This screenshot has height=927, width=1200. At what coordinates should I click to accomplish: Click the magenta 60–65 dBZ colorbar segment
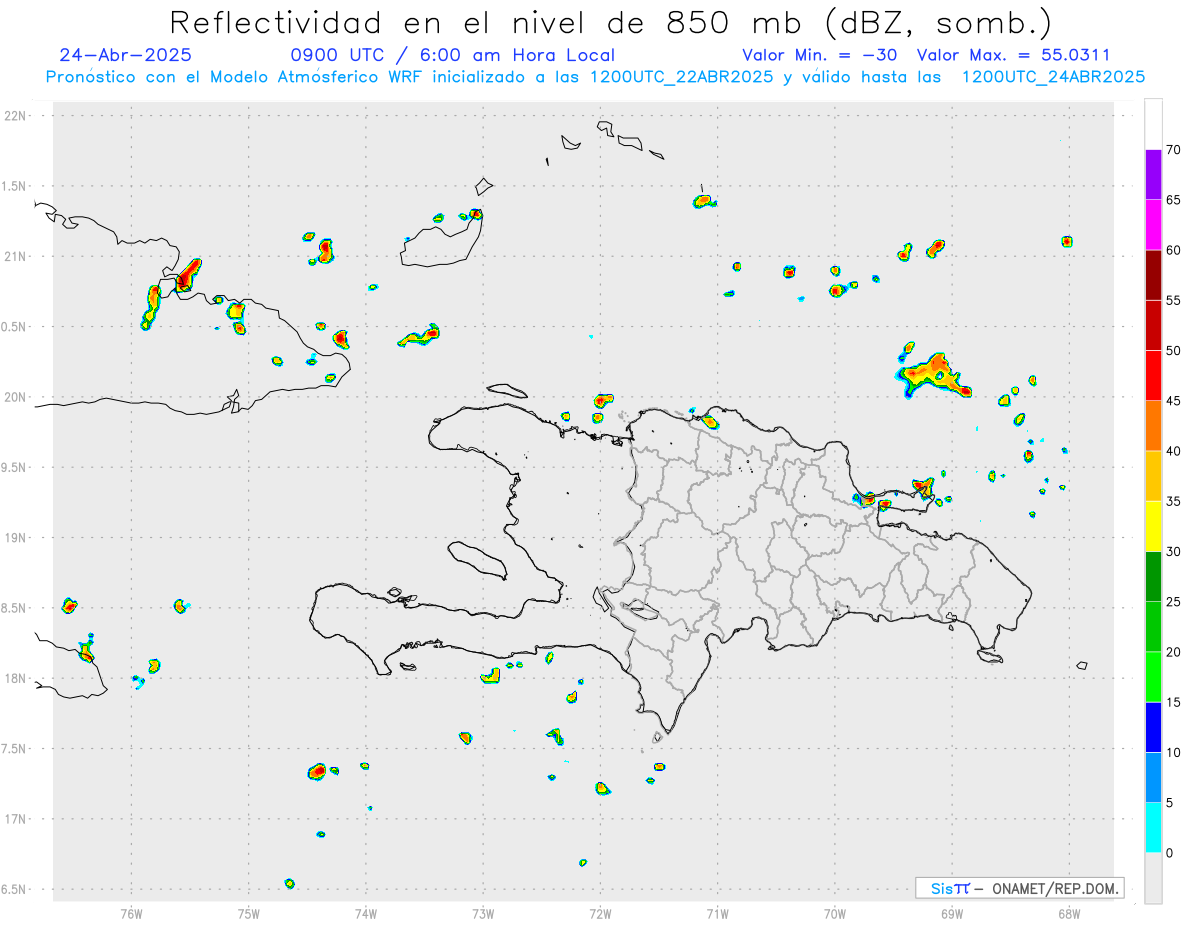pos(1153,225)
